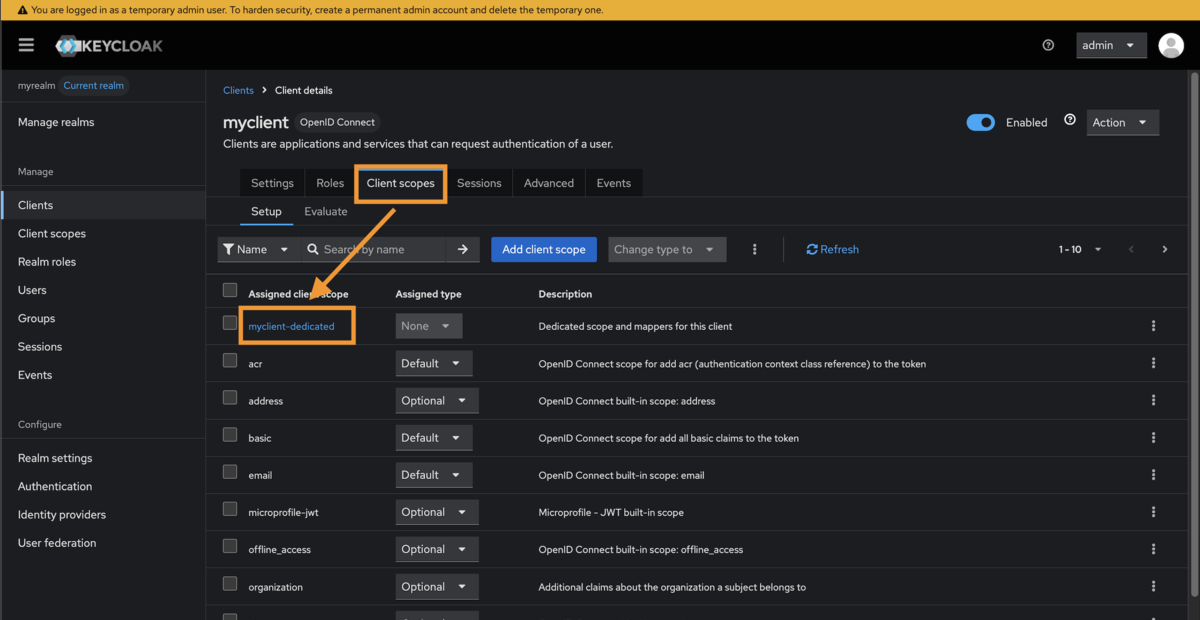
Task: Open the myclient-dedicated scope link
Action: coord(291,326)
